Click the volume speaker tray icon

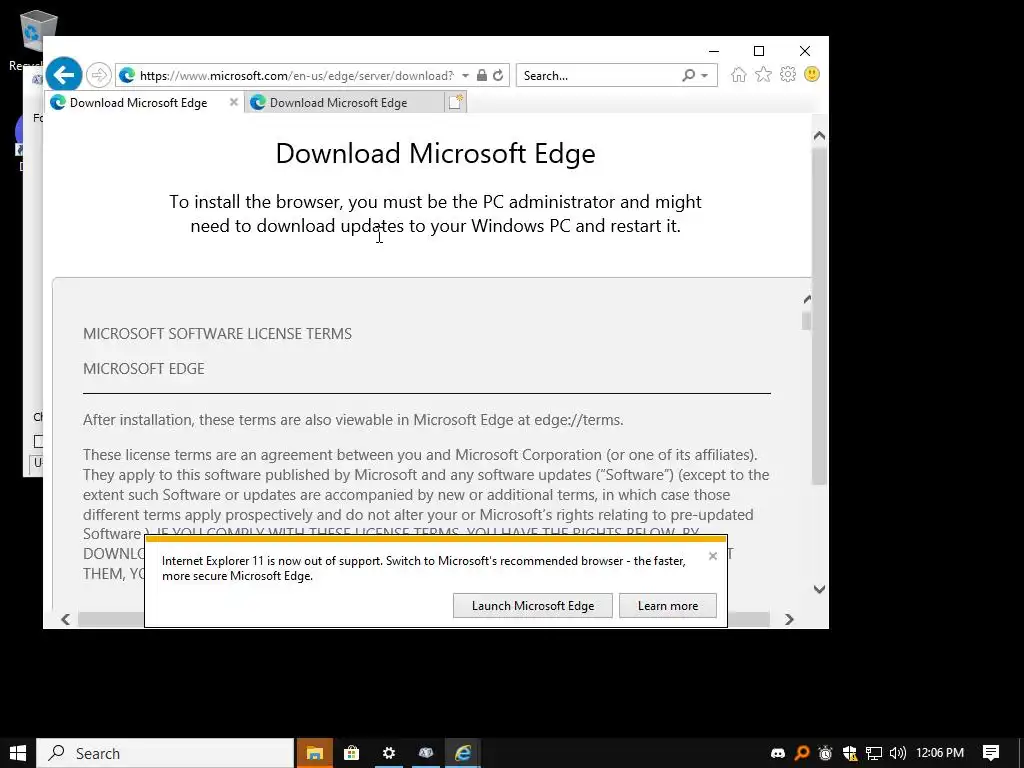(x=897, y=753)
